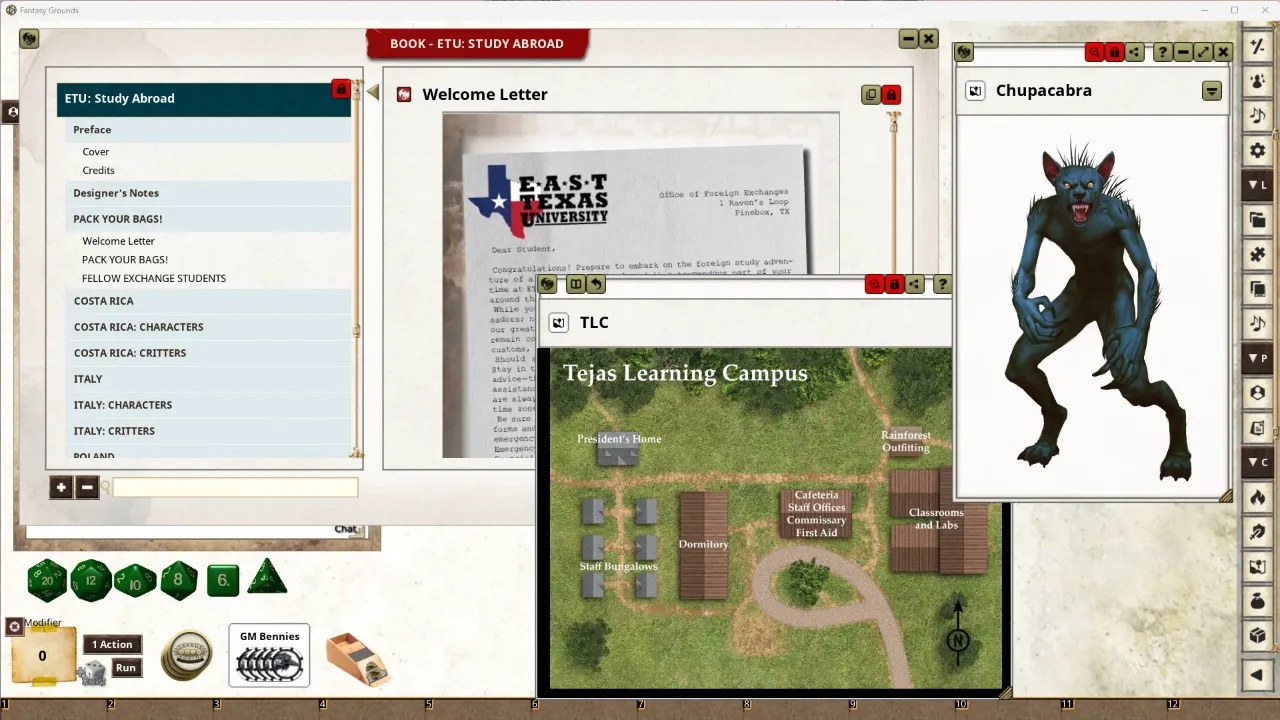Click the white wild die icon
The width and height of the screenshot is (1280, 720).
[x=92, y=674]
